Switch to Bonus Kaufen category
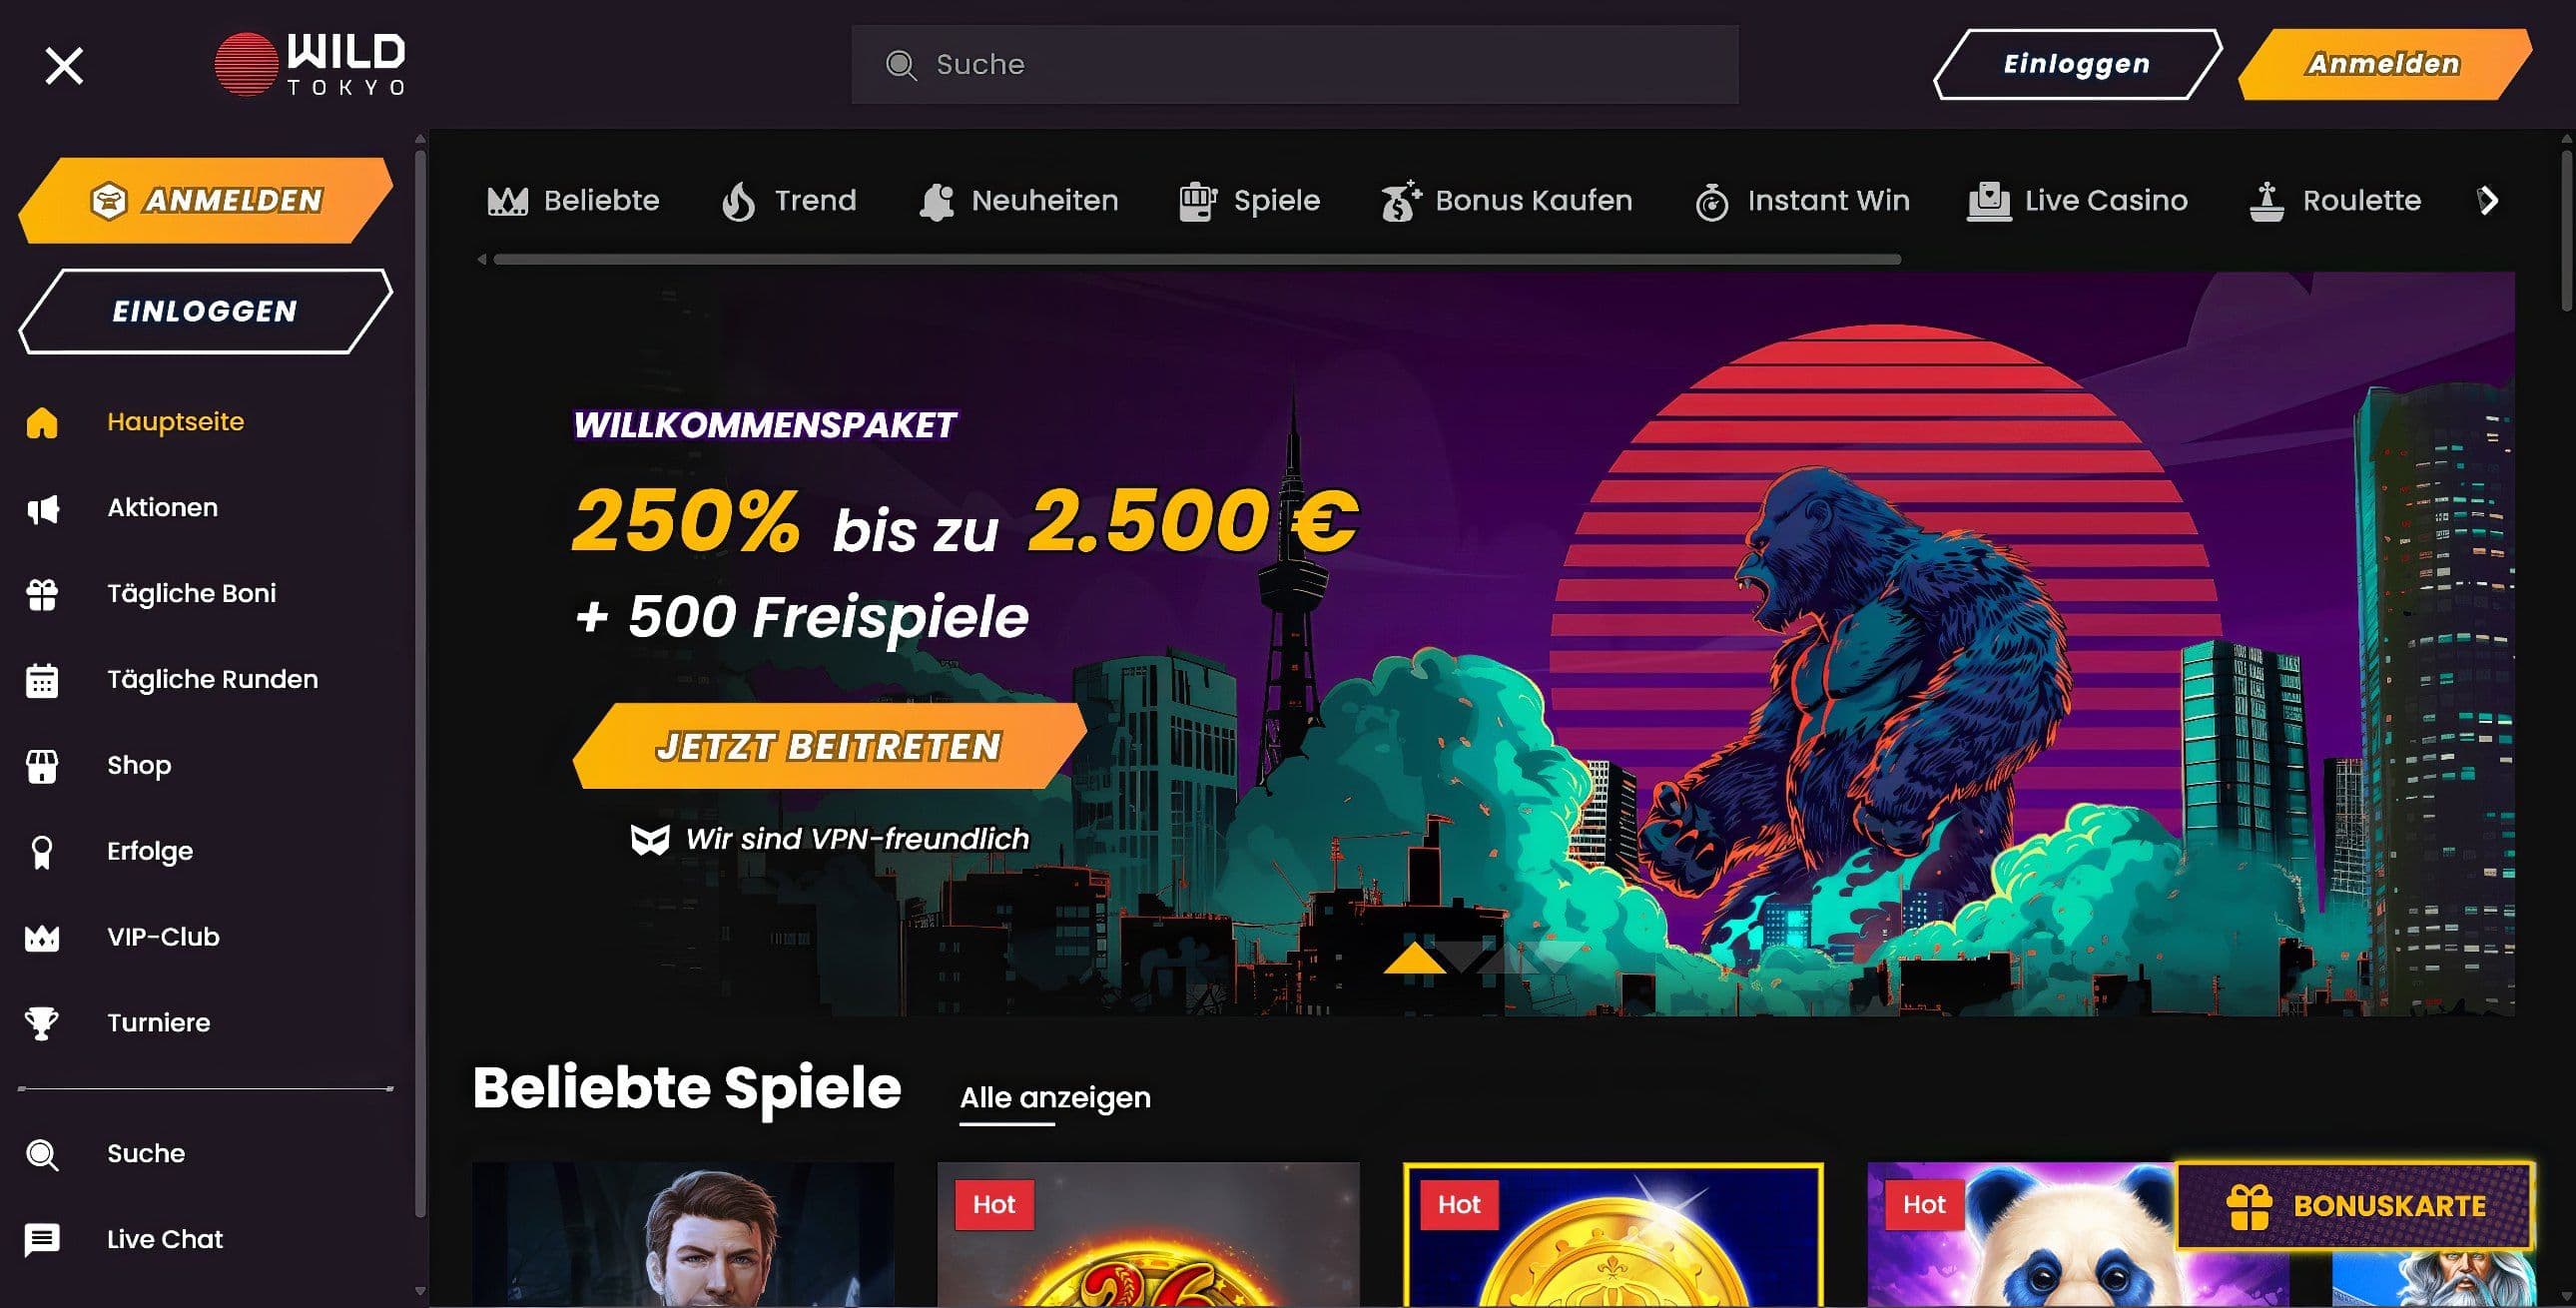2576x1308 pixels. pos(1507,201)
